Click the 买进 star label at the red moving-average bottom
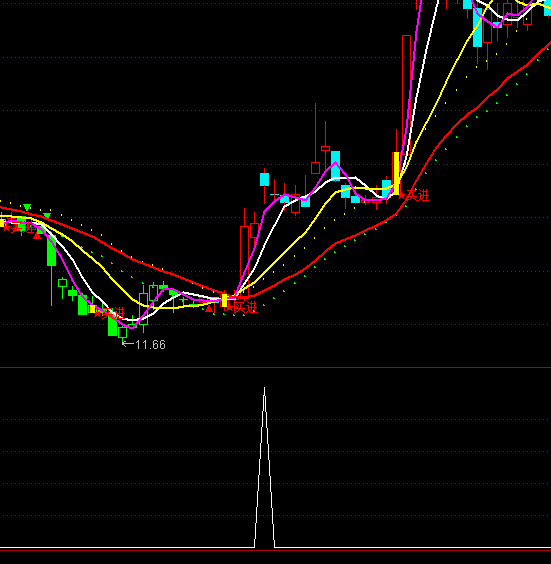This screenshot has width=551, height=564. (241, 307)
